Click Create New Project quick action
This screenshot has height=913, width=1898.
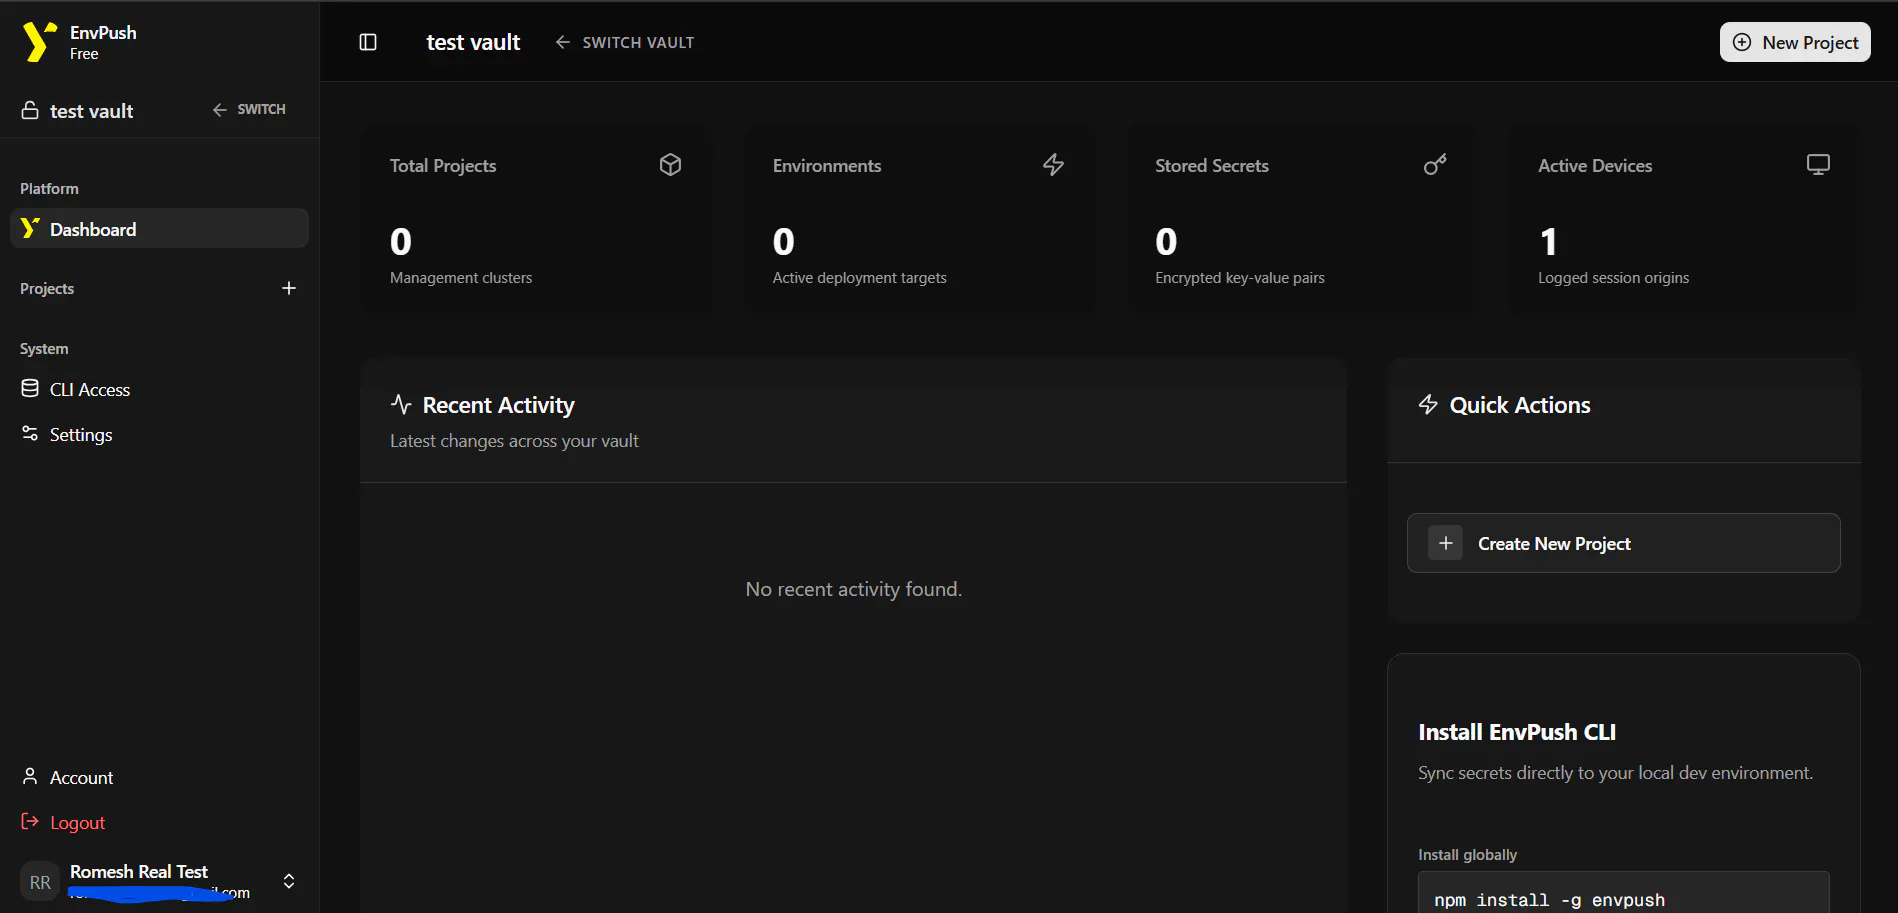point(1624,543)
